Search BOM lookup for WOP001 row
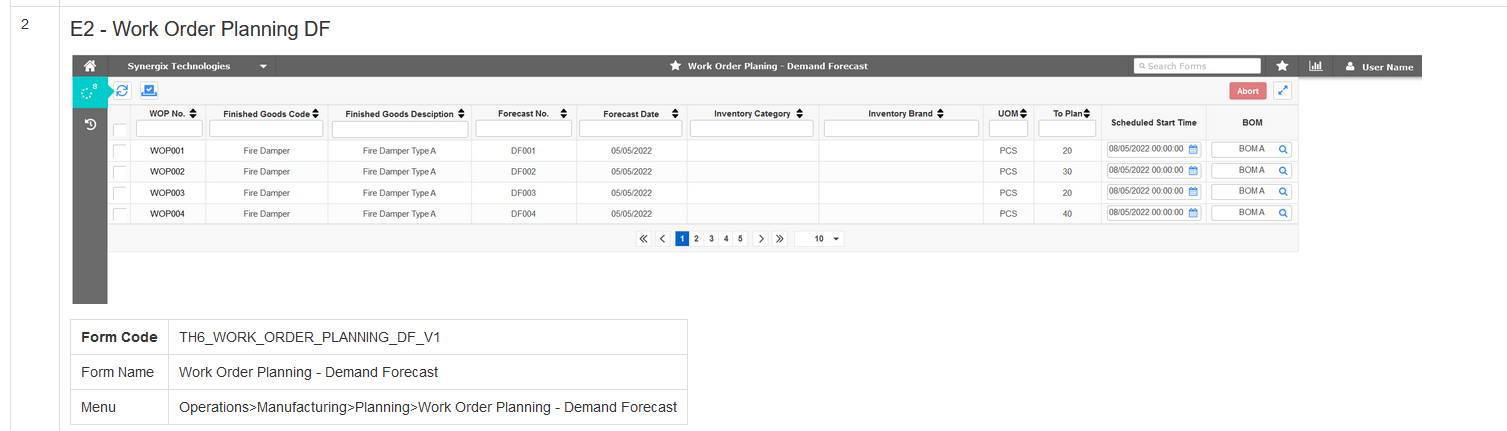This screenshot has width=1507, height=431. [1283, 149]
